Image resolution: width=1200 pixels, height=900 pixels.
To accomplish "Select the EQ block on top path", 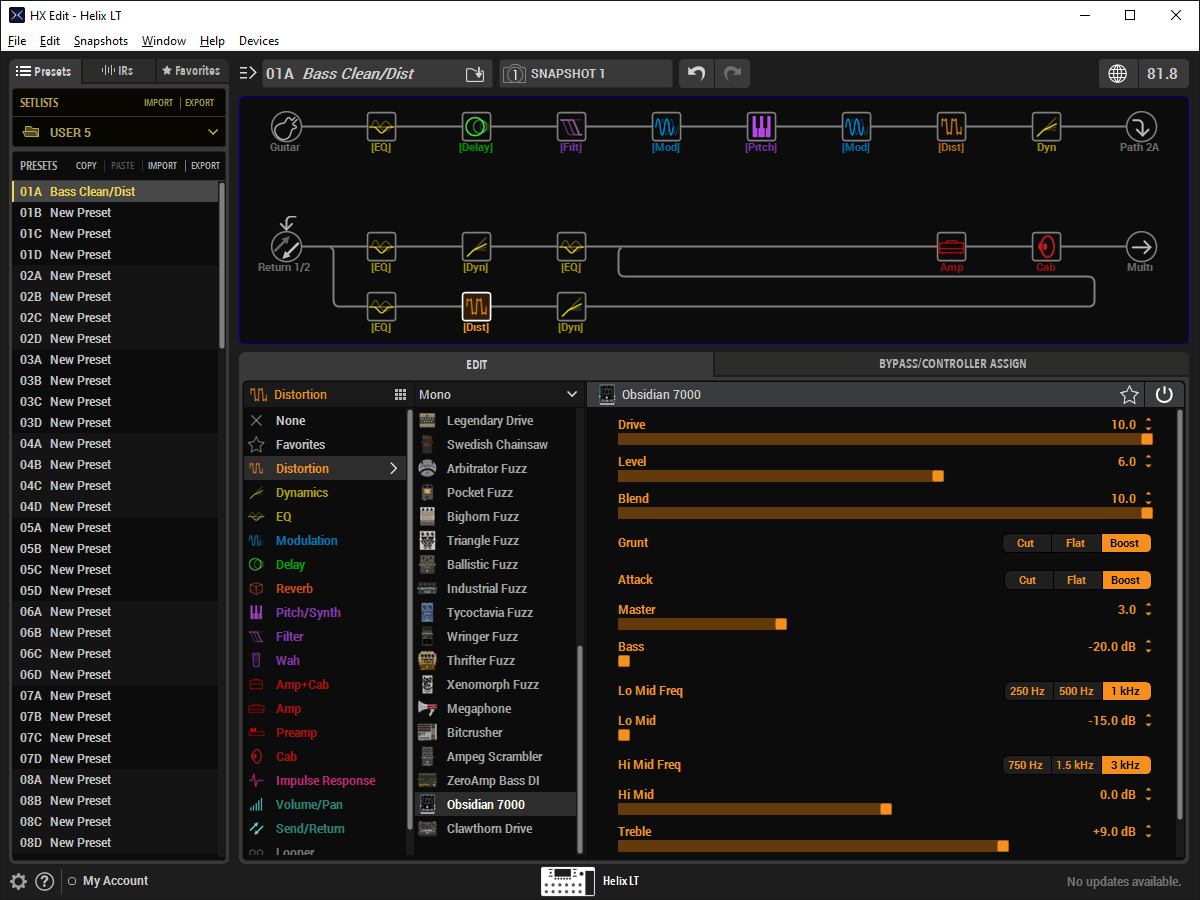I will (x=381, y=127).
